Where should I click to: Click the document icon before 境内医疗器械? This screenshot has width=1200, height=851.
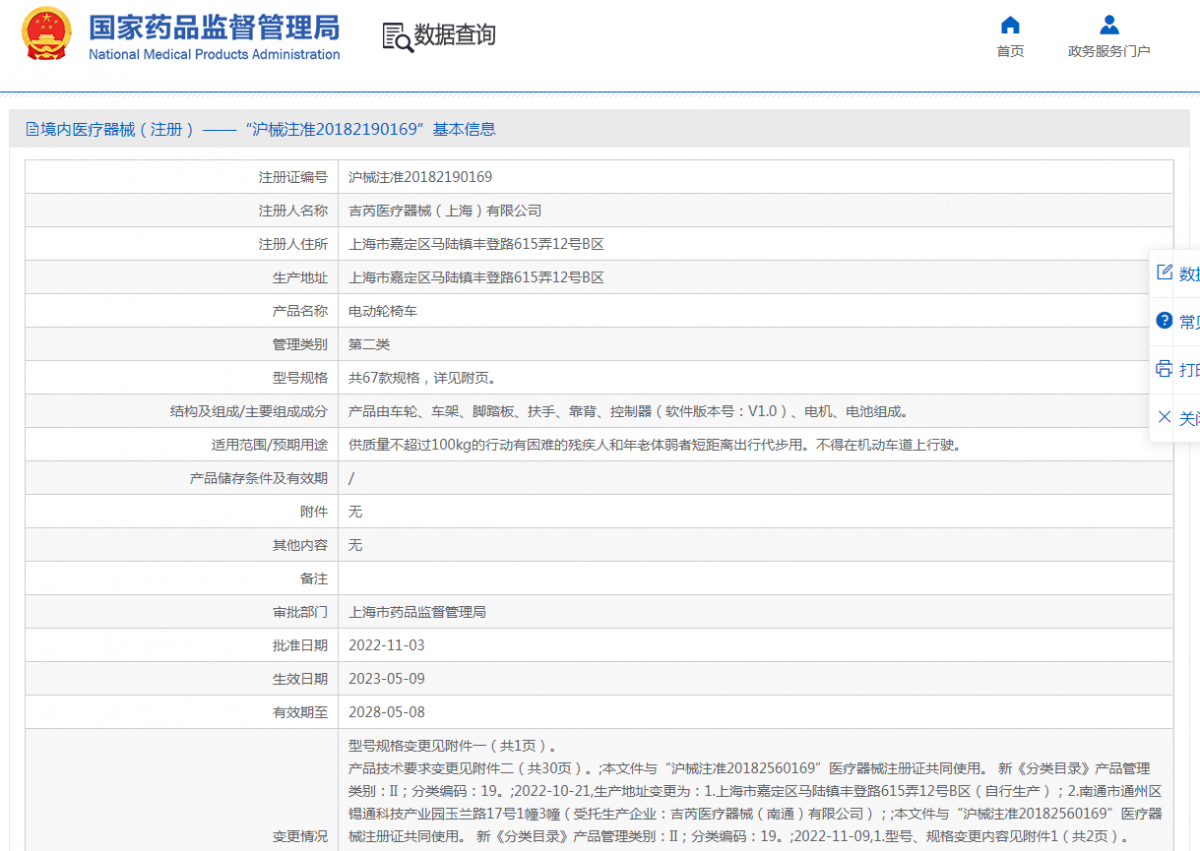coord(33,129)
